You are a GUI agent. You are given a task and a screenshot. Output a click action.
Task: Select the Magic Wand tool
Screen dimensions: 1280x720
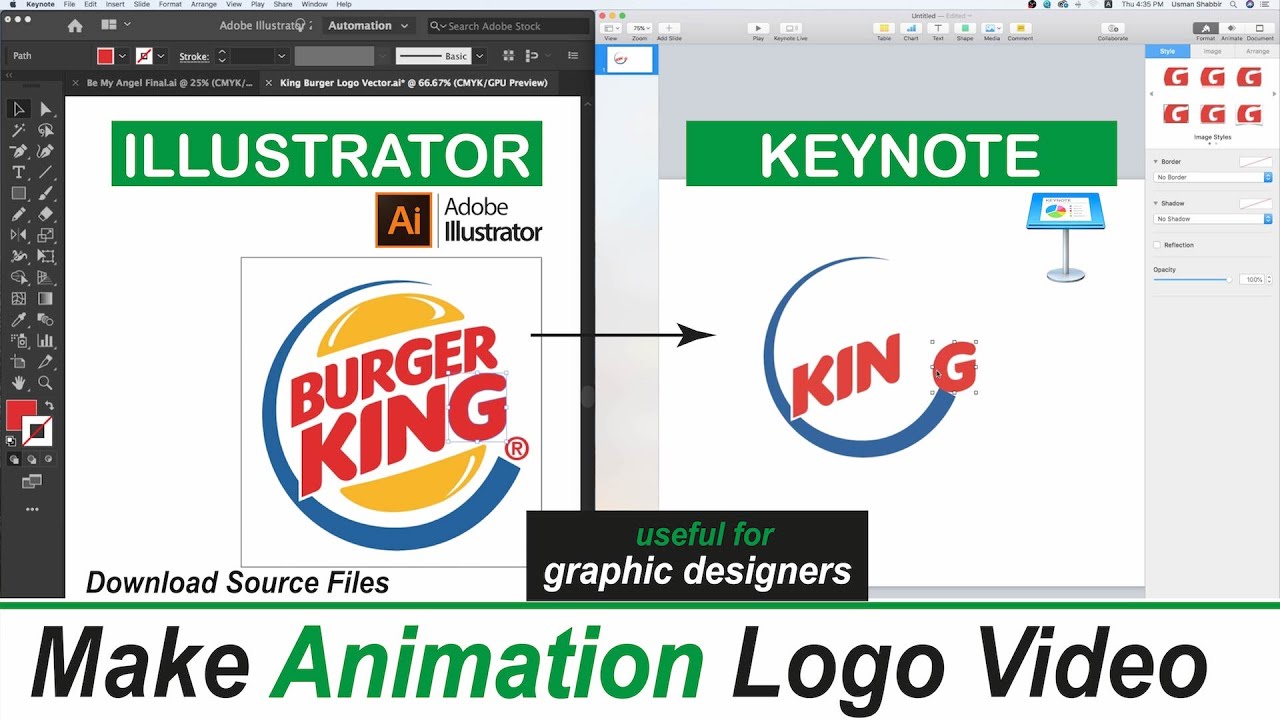(18, 130)
